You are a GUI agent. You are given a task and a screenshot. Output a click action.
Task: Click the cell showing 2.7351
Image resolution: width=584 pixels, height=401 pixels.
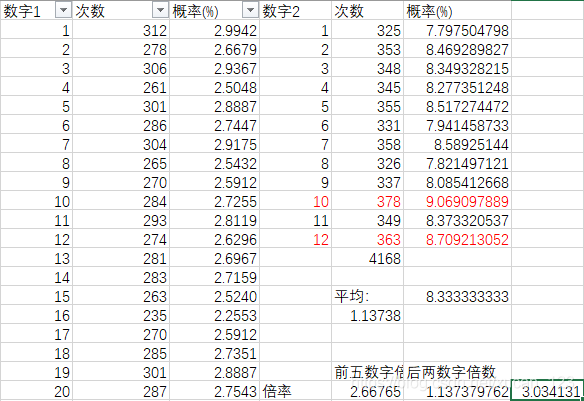coord(215,353)
